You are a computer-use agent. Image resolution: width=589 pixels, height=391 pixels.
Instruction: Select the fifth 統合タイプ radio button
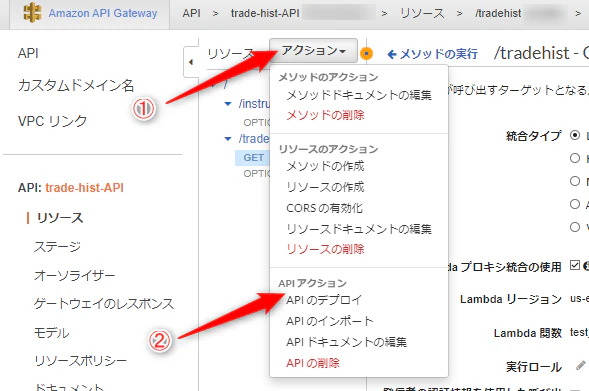575,227
